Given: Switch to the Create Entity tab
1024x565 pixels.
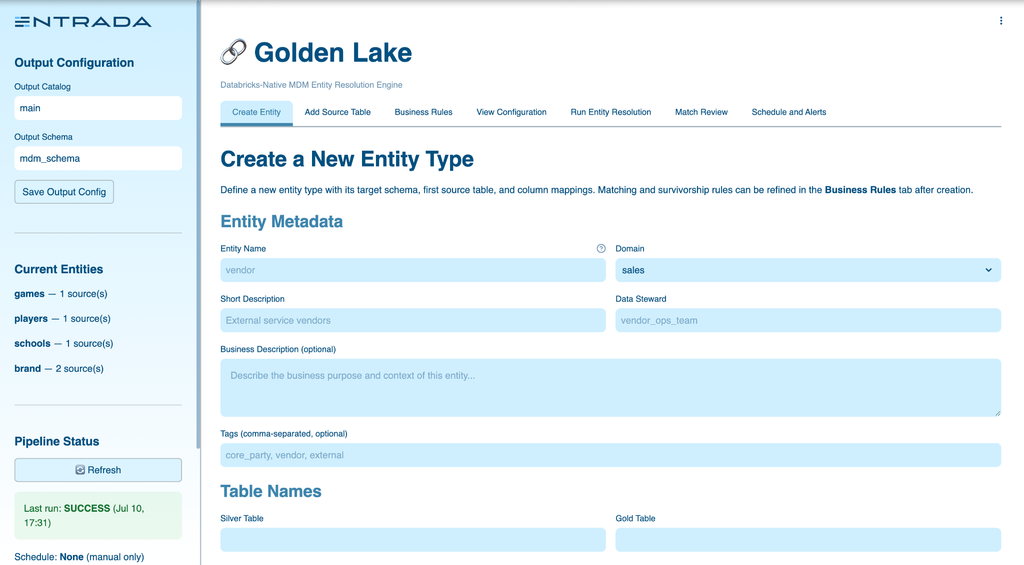Looking at the screenshot, I should tap(256, 112).
